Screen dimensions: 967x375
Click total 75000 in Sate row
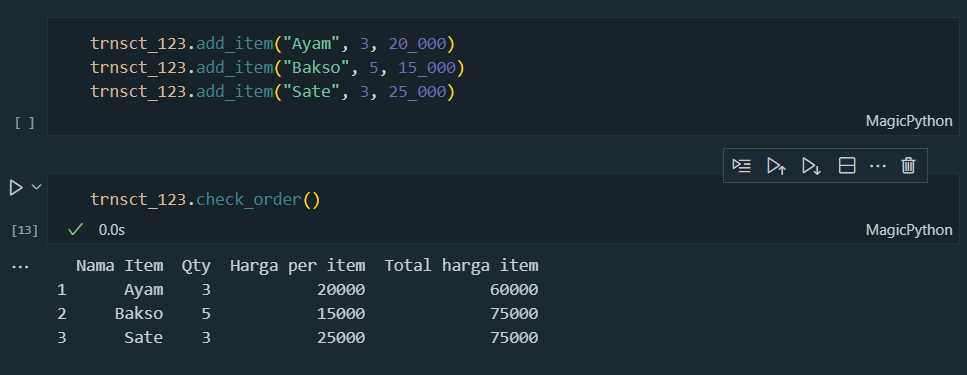pyautogui.click(x=514, y=338)
